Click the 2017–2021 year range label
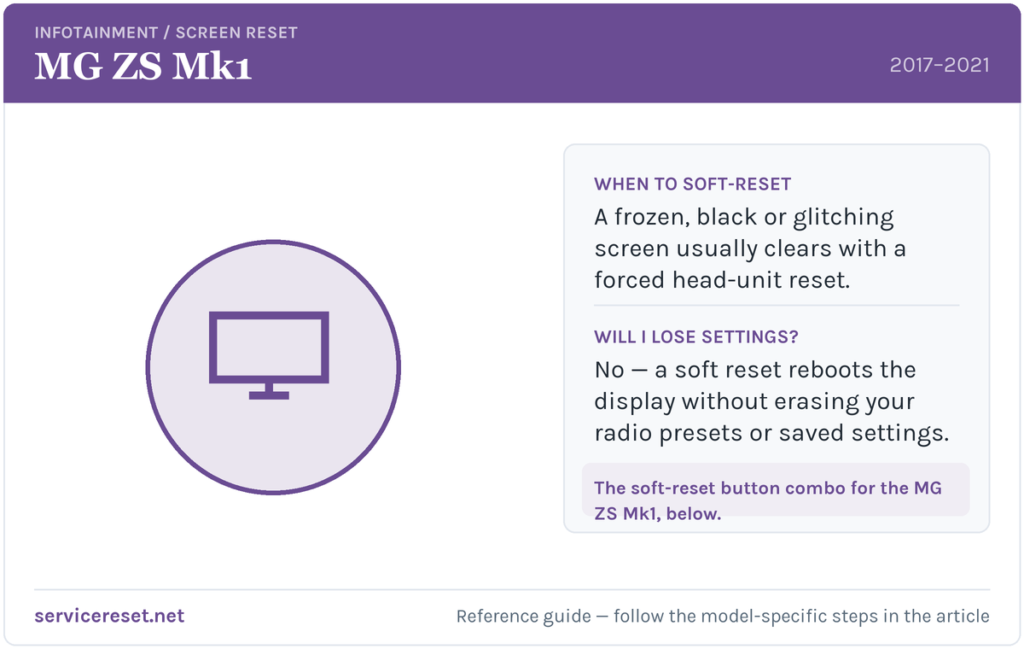1024x649 pixels. click(939, 65)
